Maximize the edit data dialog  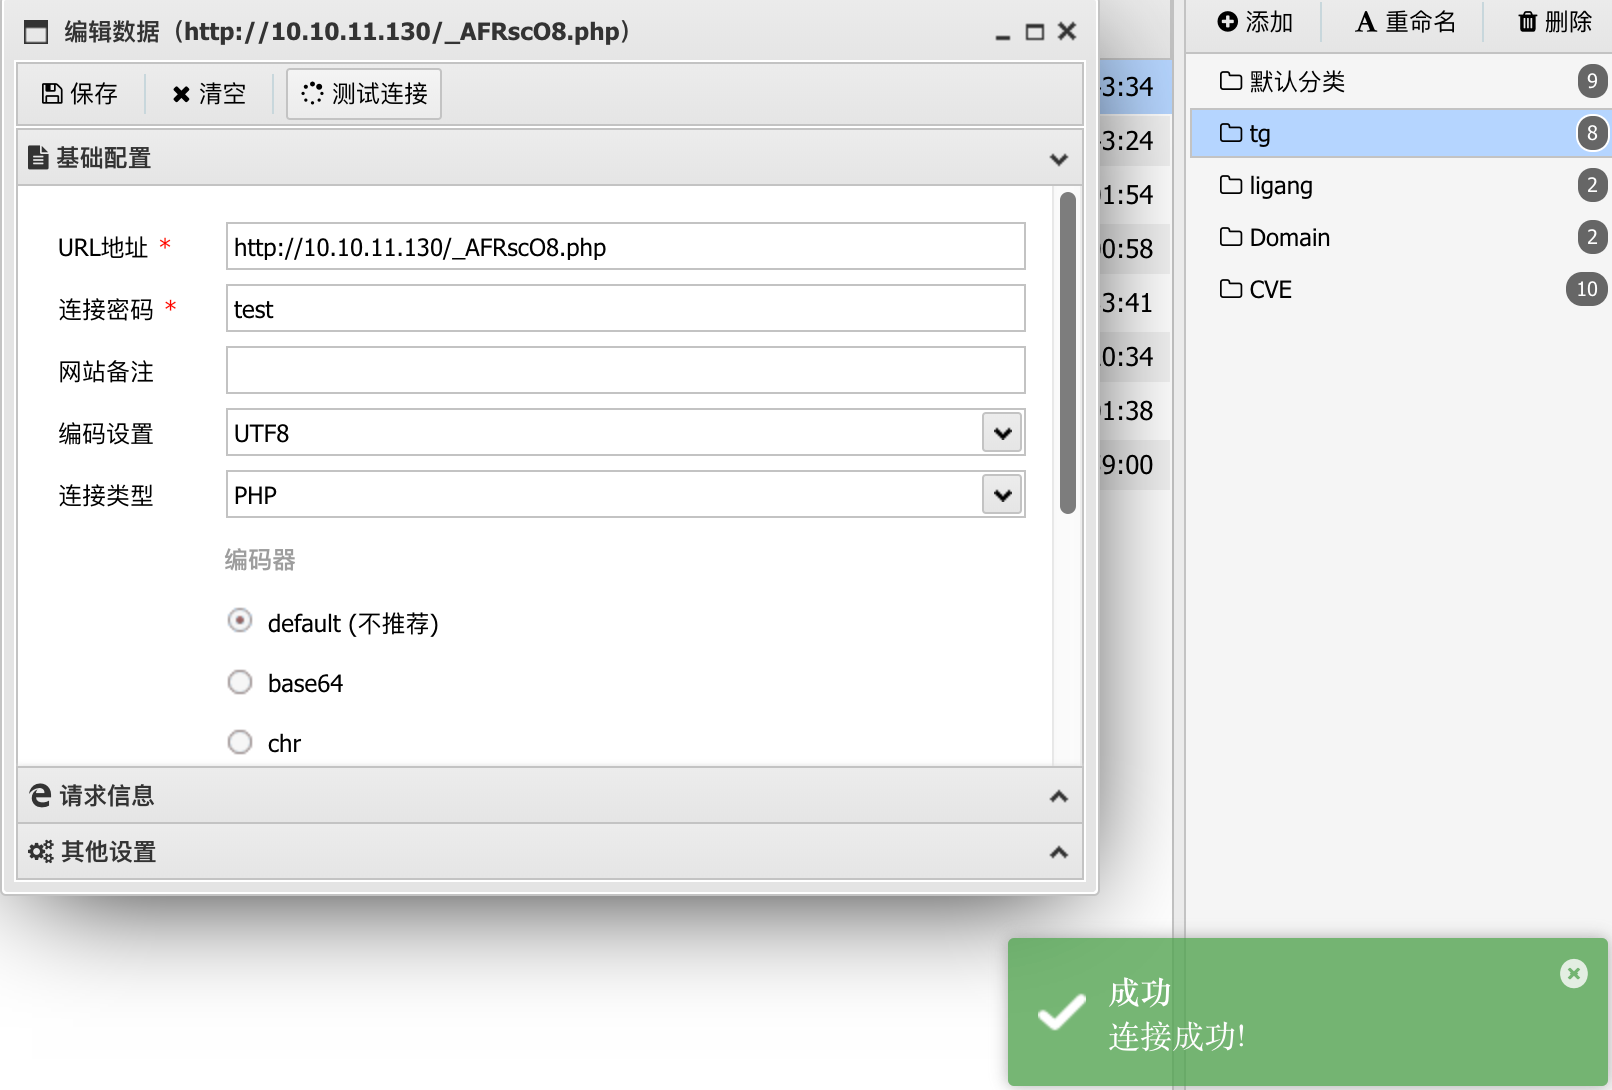(x=1035, y=32)
